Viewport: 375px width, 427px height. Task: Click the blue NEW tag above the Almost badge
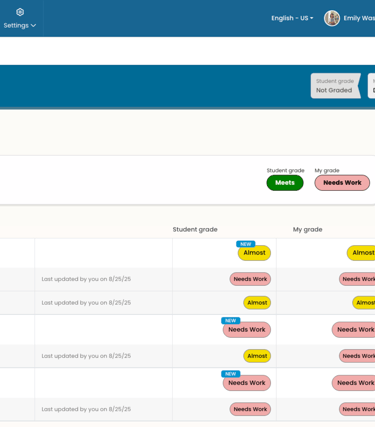click(246, 244)
